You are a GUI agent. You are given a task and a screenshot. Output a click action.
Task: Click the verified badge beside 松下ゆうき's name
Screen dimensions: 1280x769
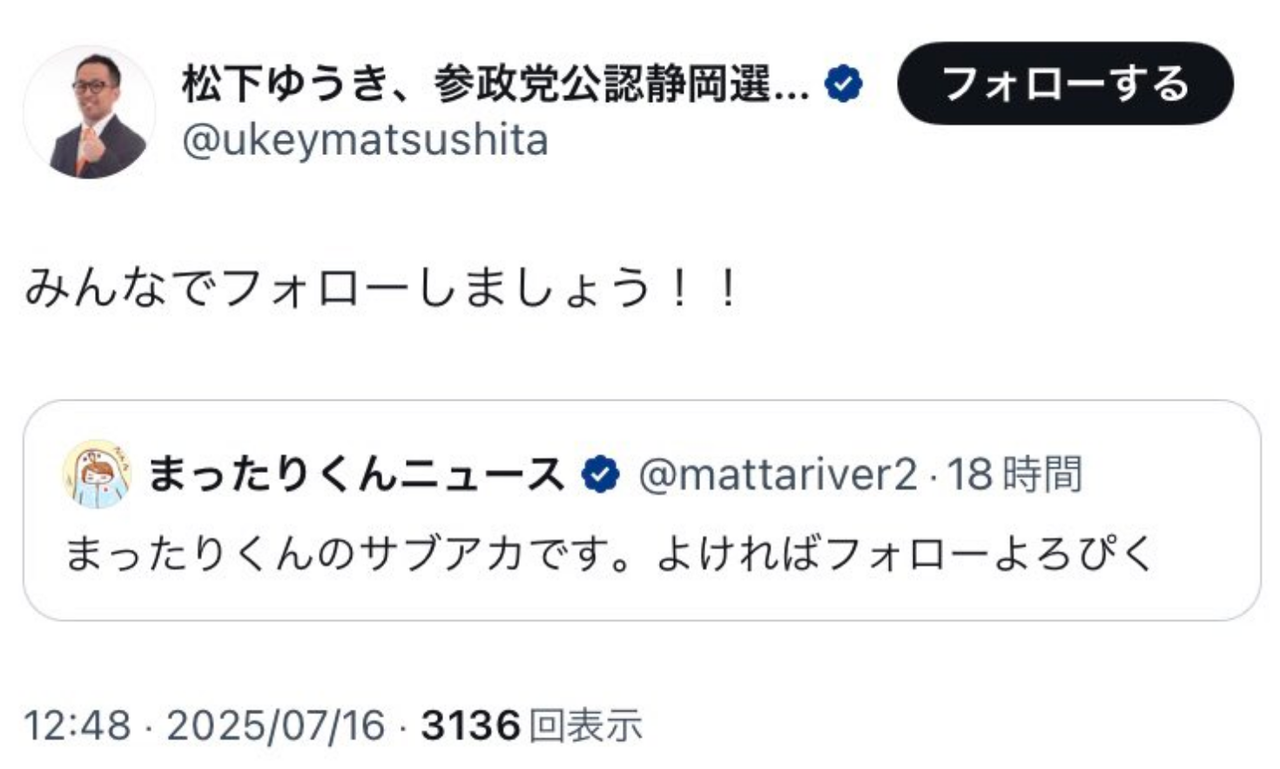[x=843, y=87]
